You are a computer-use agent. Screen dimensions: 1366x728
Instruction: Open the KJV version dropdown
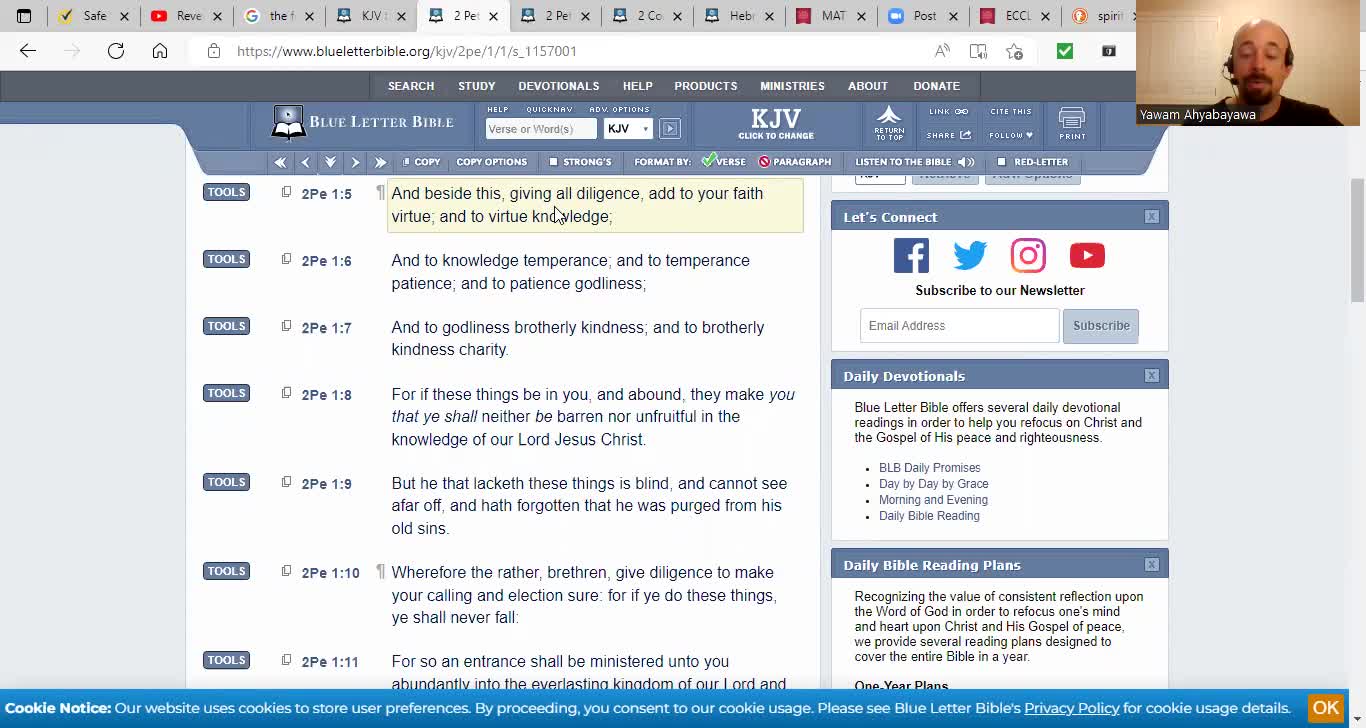click(628, 128)
